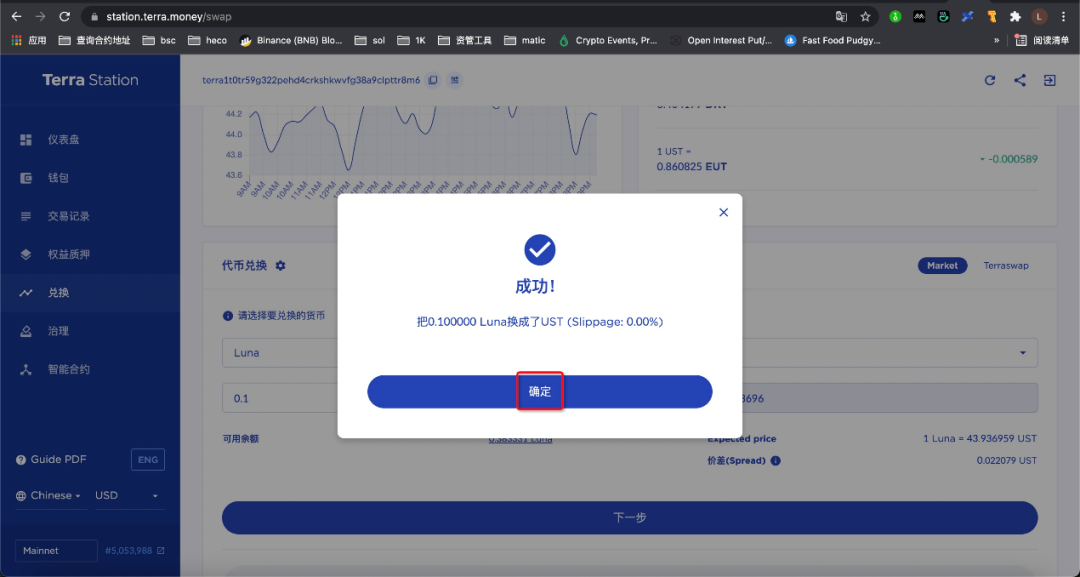Click the refresh icon in header
Viewport: 1080px width, 577px height.
(990, 81)
